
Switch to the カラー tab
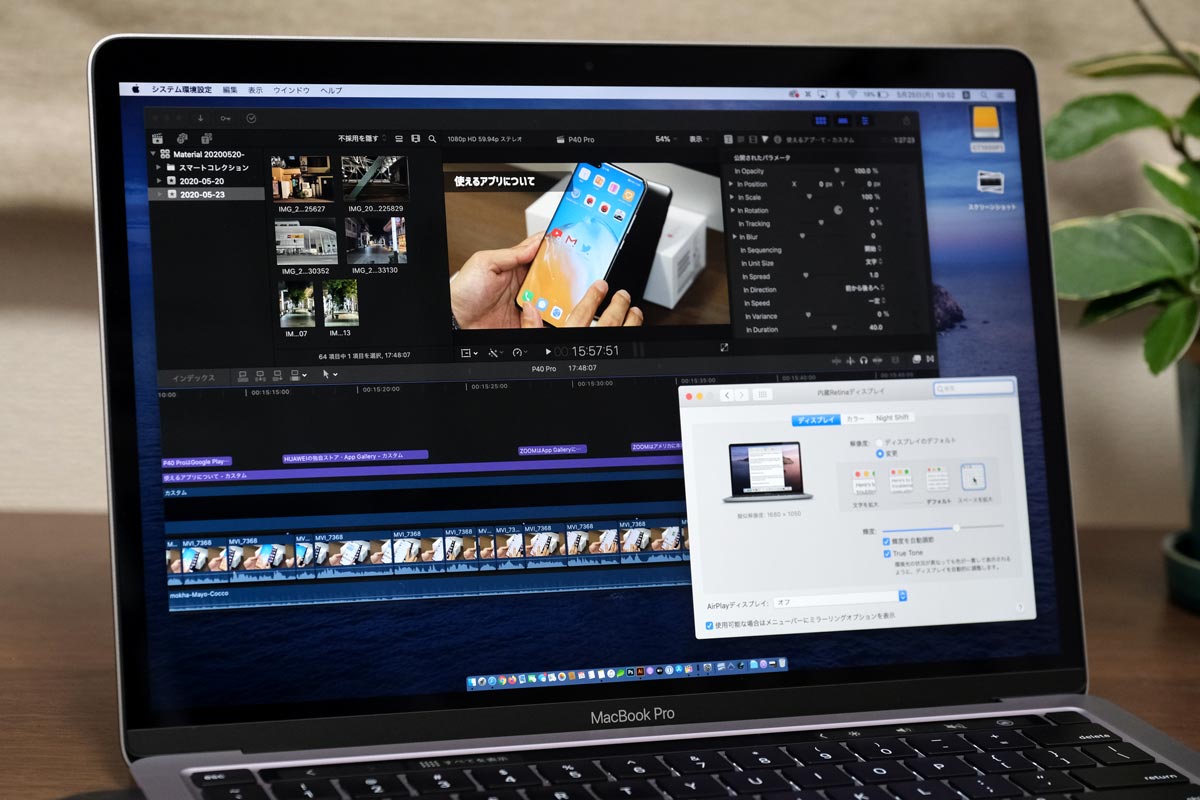855,419
